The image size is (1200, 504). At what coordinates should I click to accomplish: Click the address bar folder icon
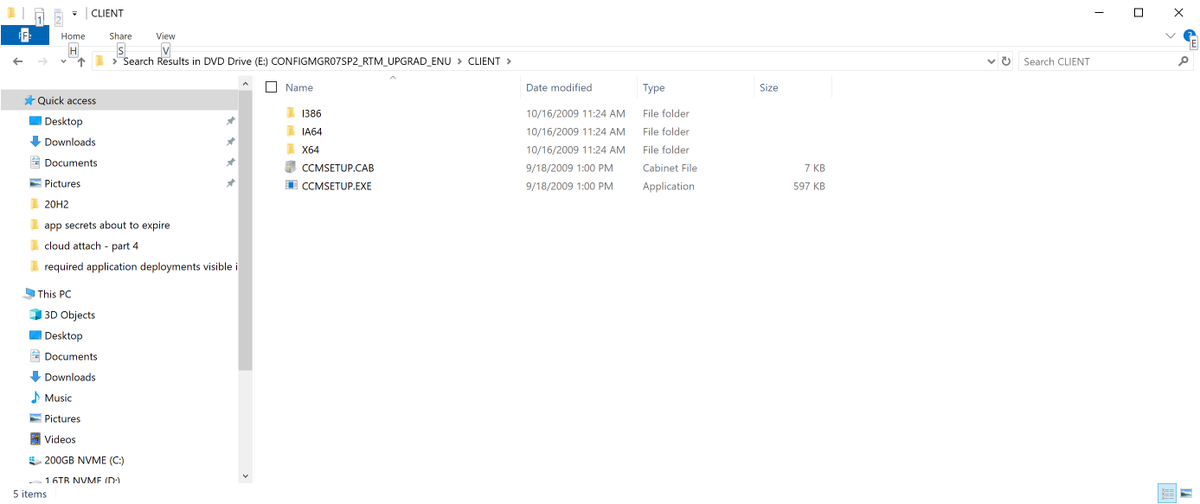pos(100,61)
